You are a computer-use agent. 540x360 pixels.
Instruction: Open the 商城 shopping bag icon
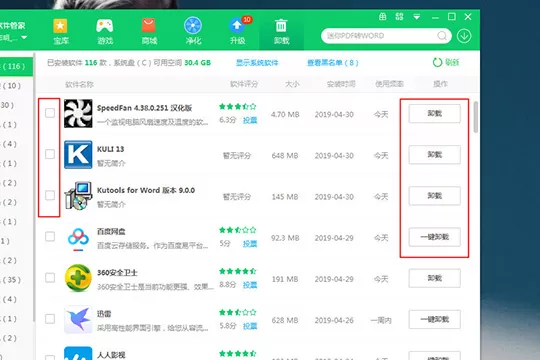(149, 31)
